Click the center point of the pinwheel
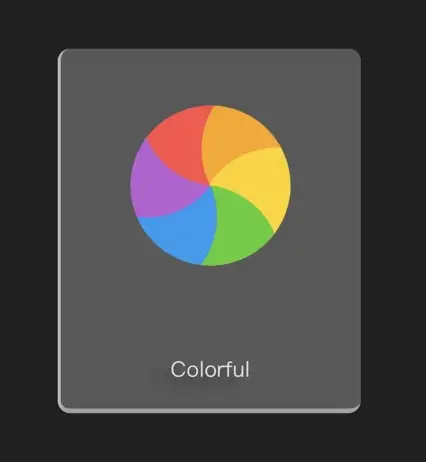 tap(210, 185)
